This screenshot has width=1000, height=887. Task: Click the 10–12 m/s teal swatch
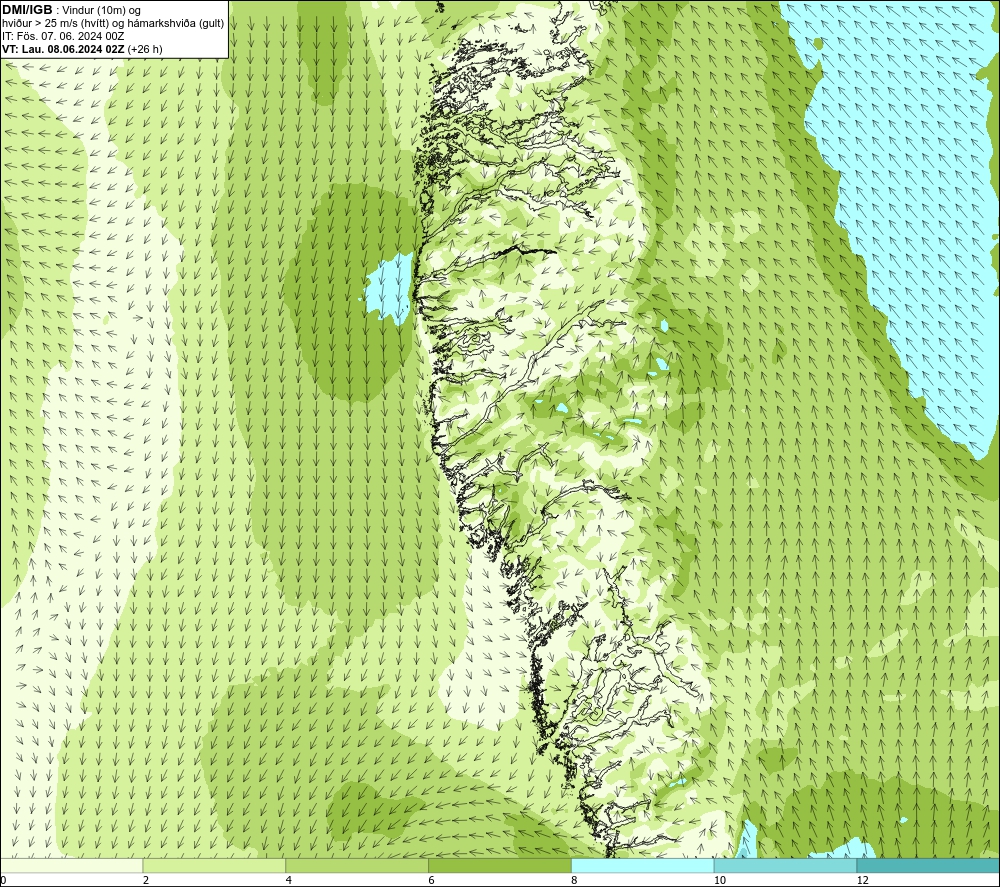click(x=786, y=865)
